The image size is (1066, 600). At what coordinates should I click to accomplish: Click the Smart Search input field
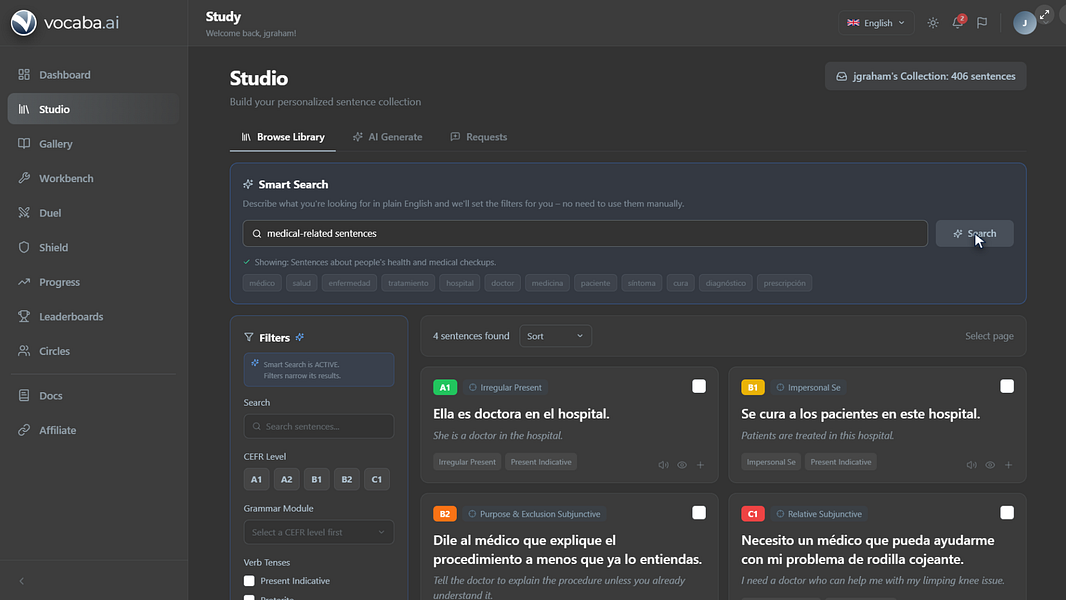585,233
